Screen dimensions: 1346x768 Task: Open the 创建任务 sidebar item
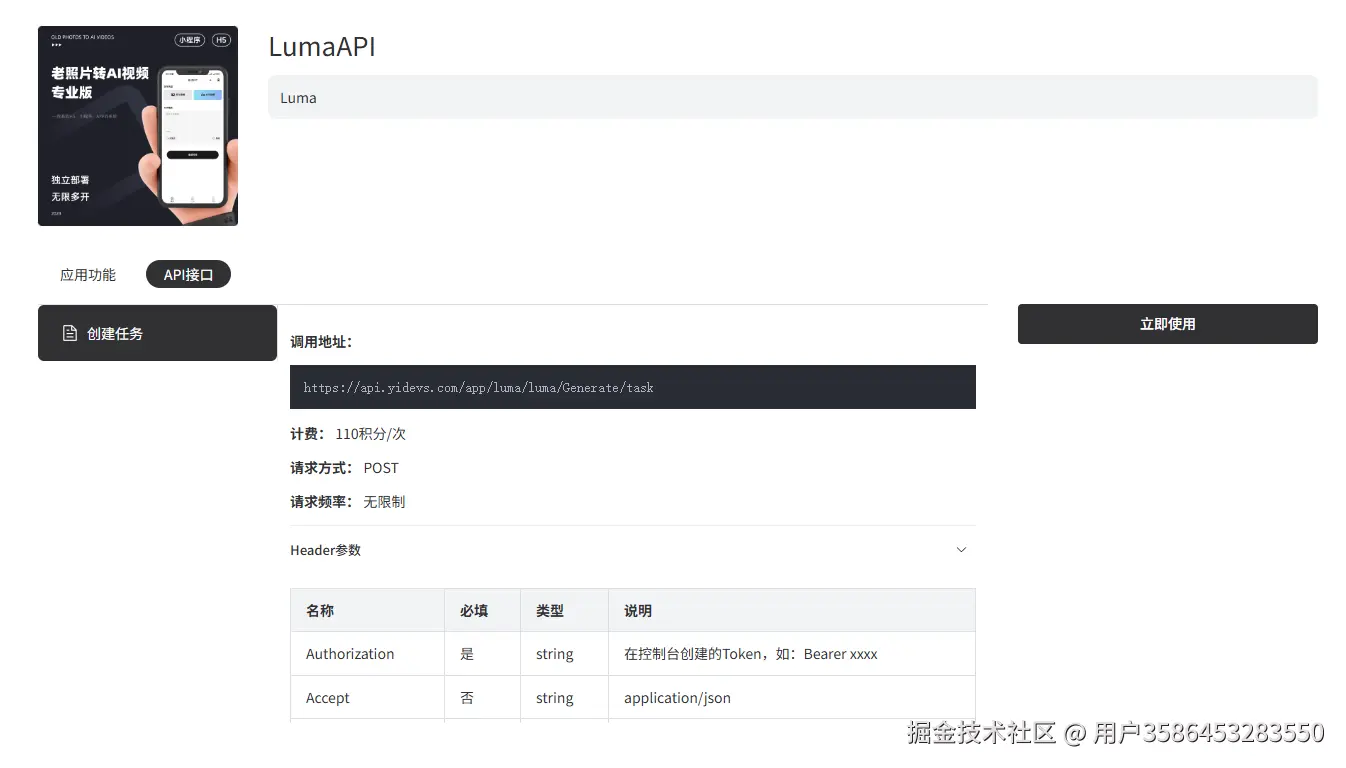tap(157, 333)
